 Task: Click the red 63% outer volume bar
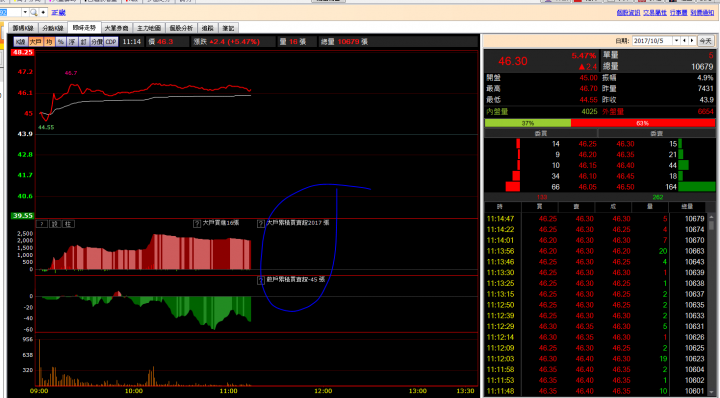643,123
